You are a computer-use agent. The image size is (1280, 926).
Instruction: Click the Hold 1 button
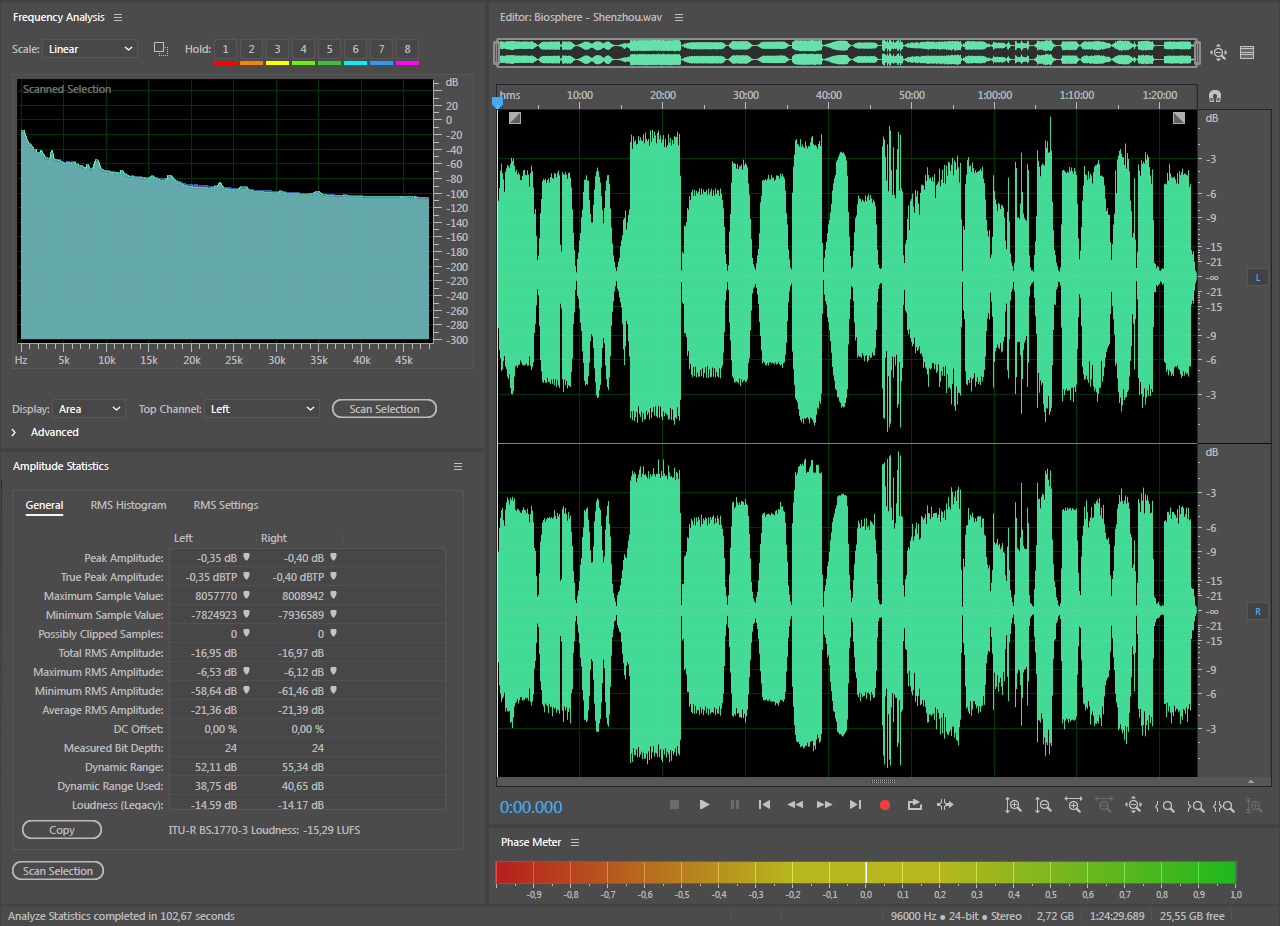pyautogui.click(x=226, y=49)
